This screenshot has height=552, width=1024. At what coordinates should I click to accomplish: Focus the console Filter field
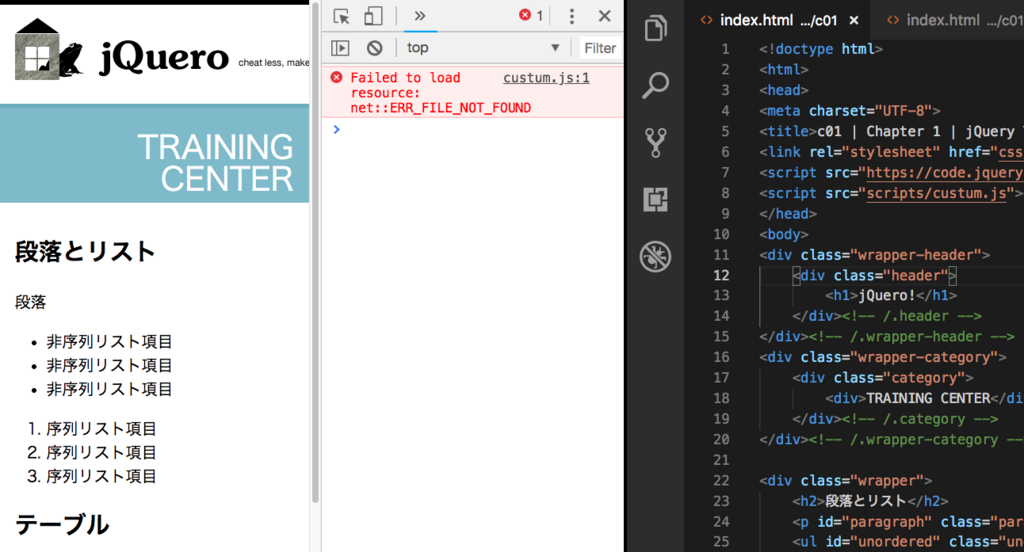click(x=600, y=48)
